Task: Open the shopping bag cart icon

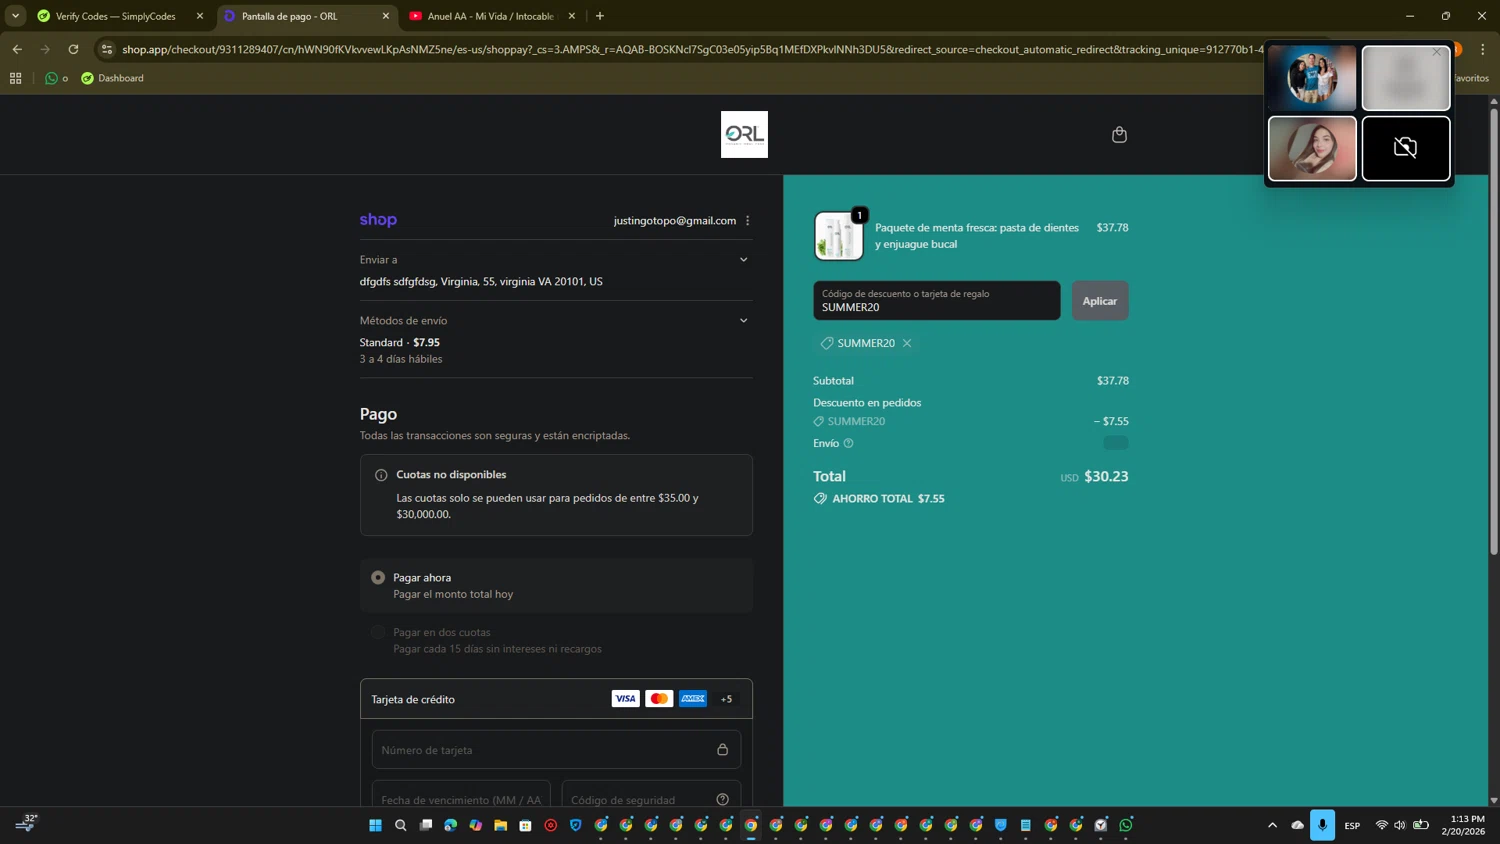Action: click(x=1119, y=134)
